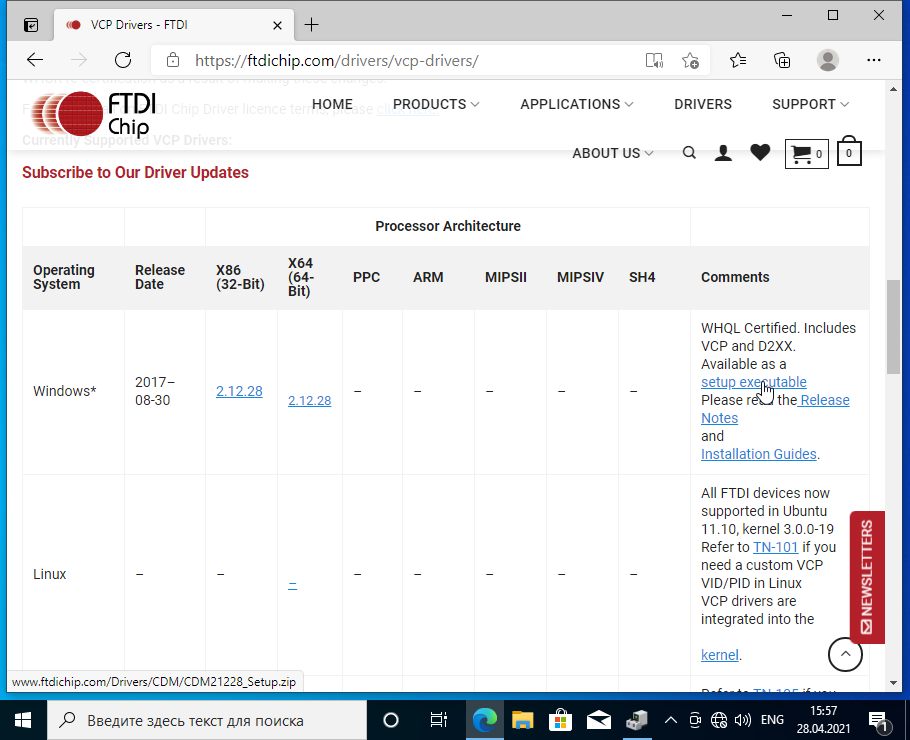Click the site lock icon in address bar
The height and width of the screenshot is (740, 910).
coord(172,60)
